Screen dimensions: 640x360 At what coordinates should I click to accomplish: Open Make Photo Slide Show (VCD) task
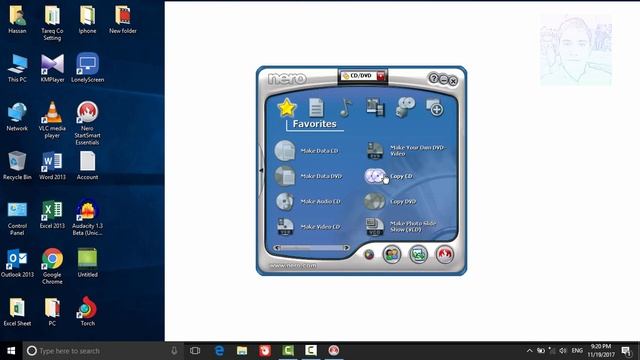tap(401, 227)
